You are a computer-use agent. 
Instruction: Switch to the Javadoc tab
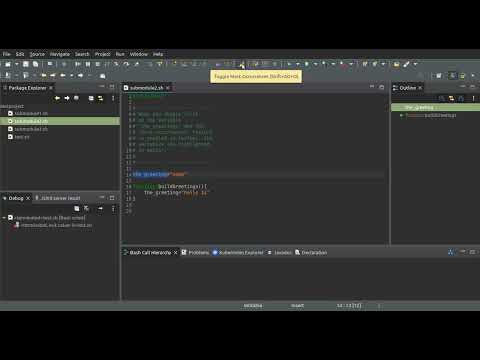pyautogui.click(x=280, y=253)
